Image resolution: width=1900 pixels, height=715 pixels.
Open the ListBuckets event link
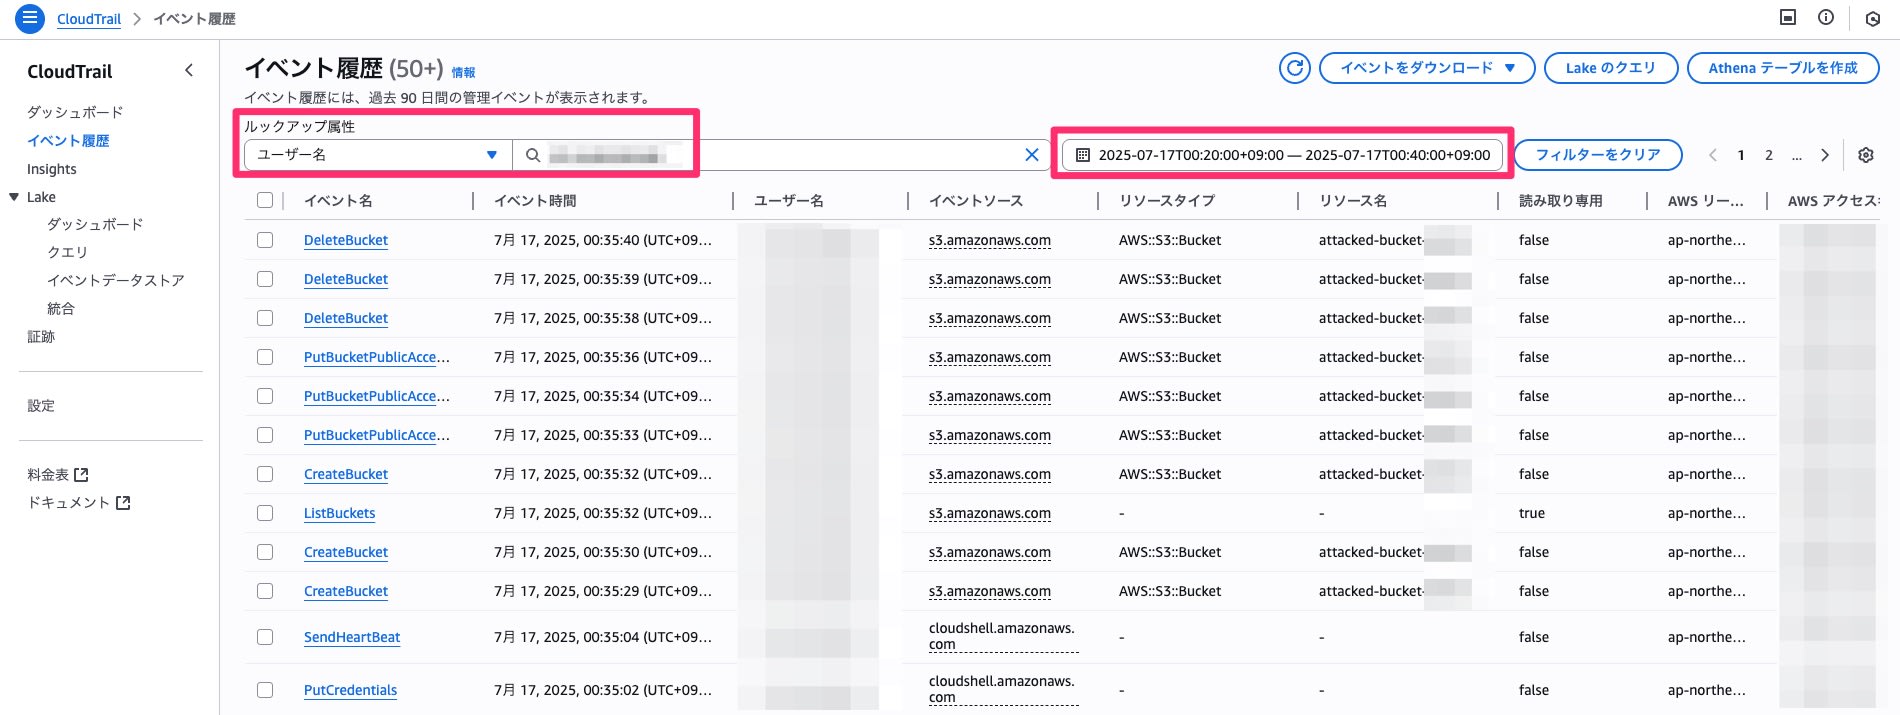[x=340, y=513]
